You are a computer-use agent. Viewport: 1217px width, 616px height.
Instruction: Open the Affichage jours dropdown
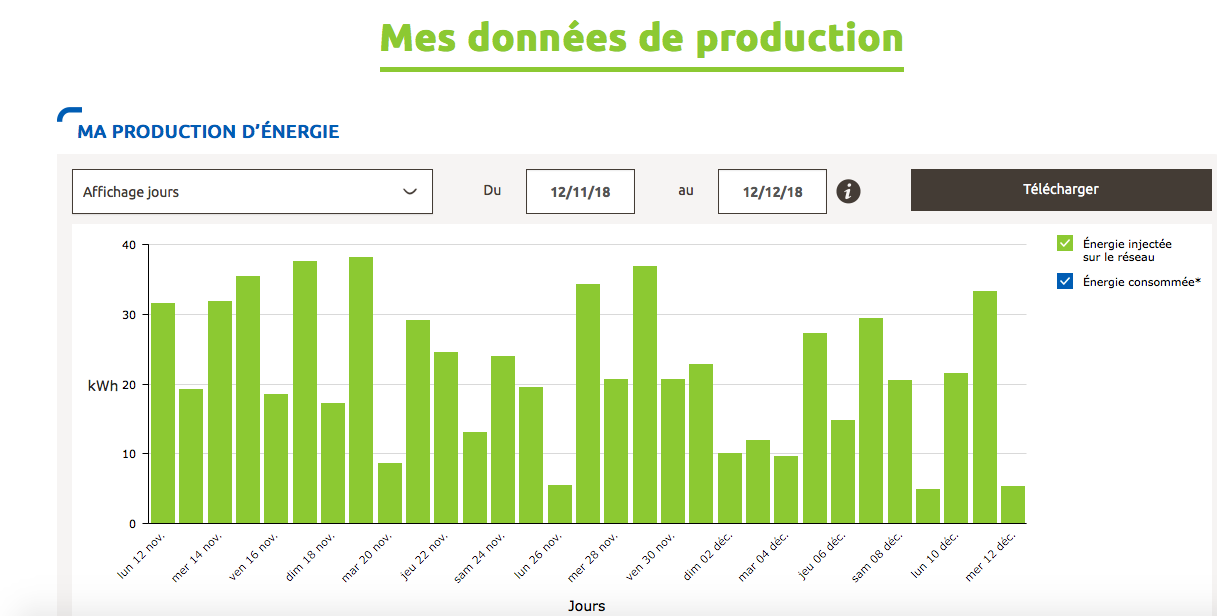click(x=252, y=191)
